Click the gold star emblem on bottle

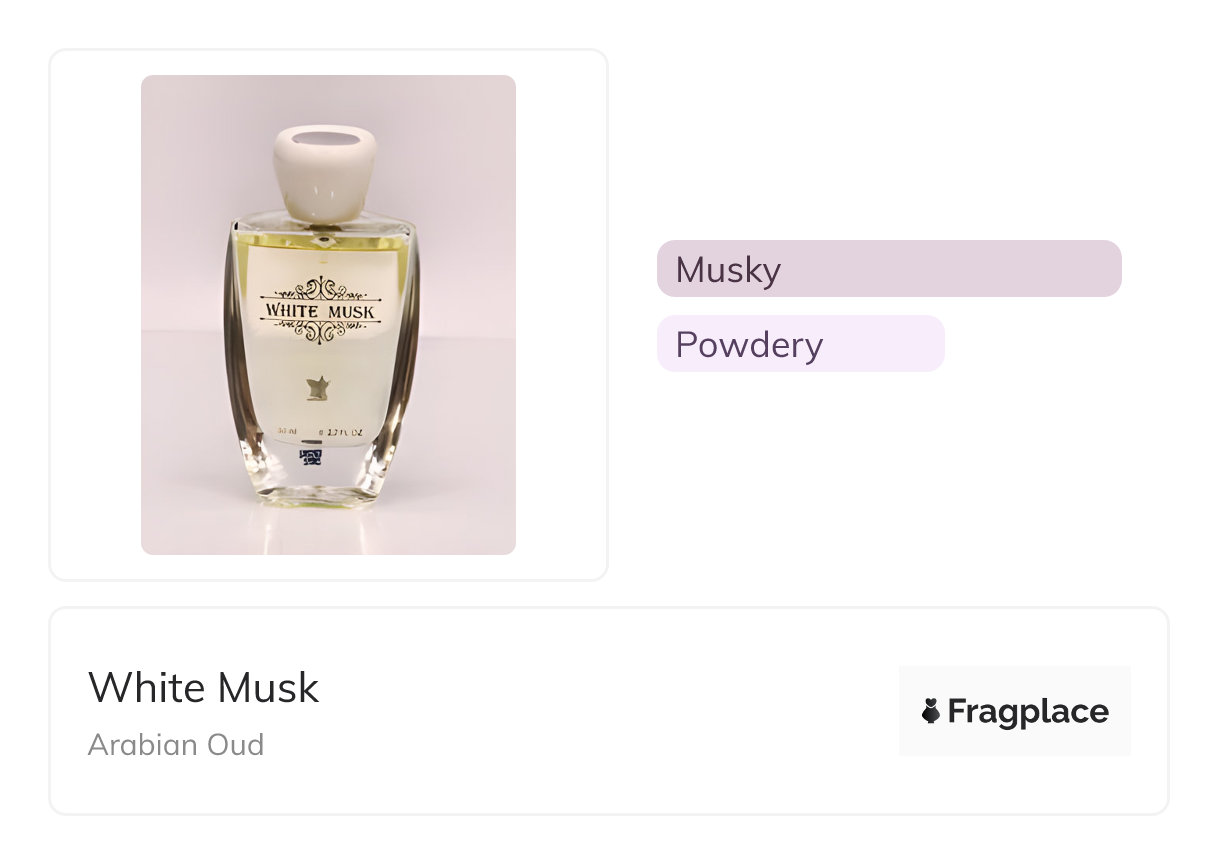(322, 388)
